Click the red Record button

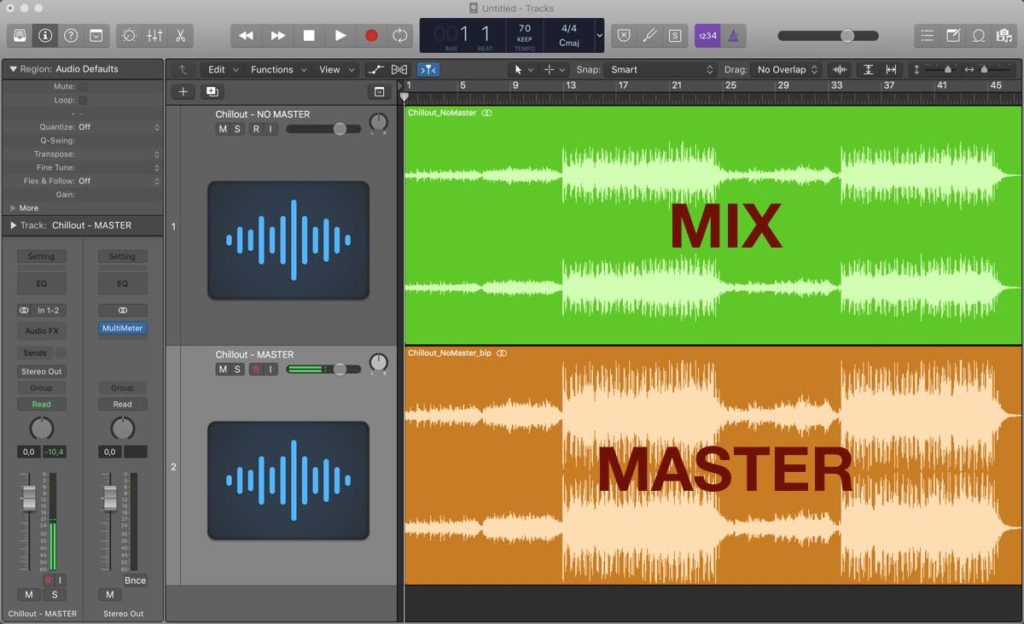(371, 36)
